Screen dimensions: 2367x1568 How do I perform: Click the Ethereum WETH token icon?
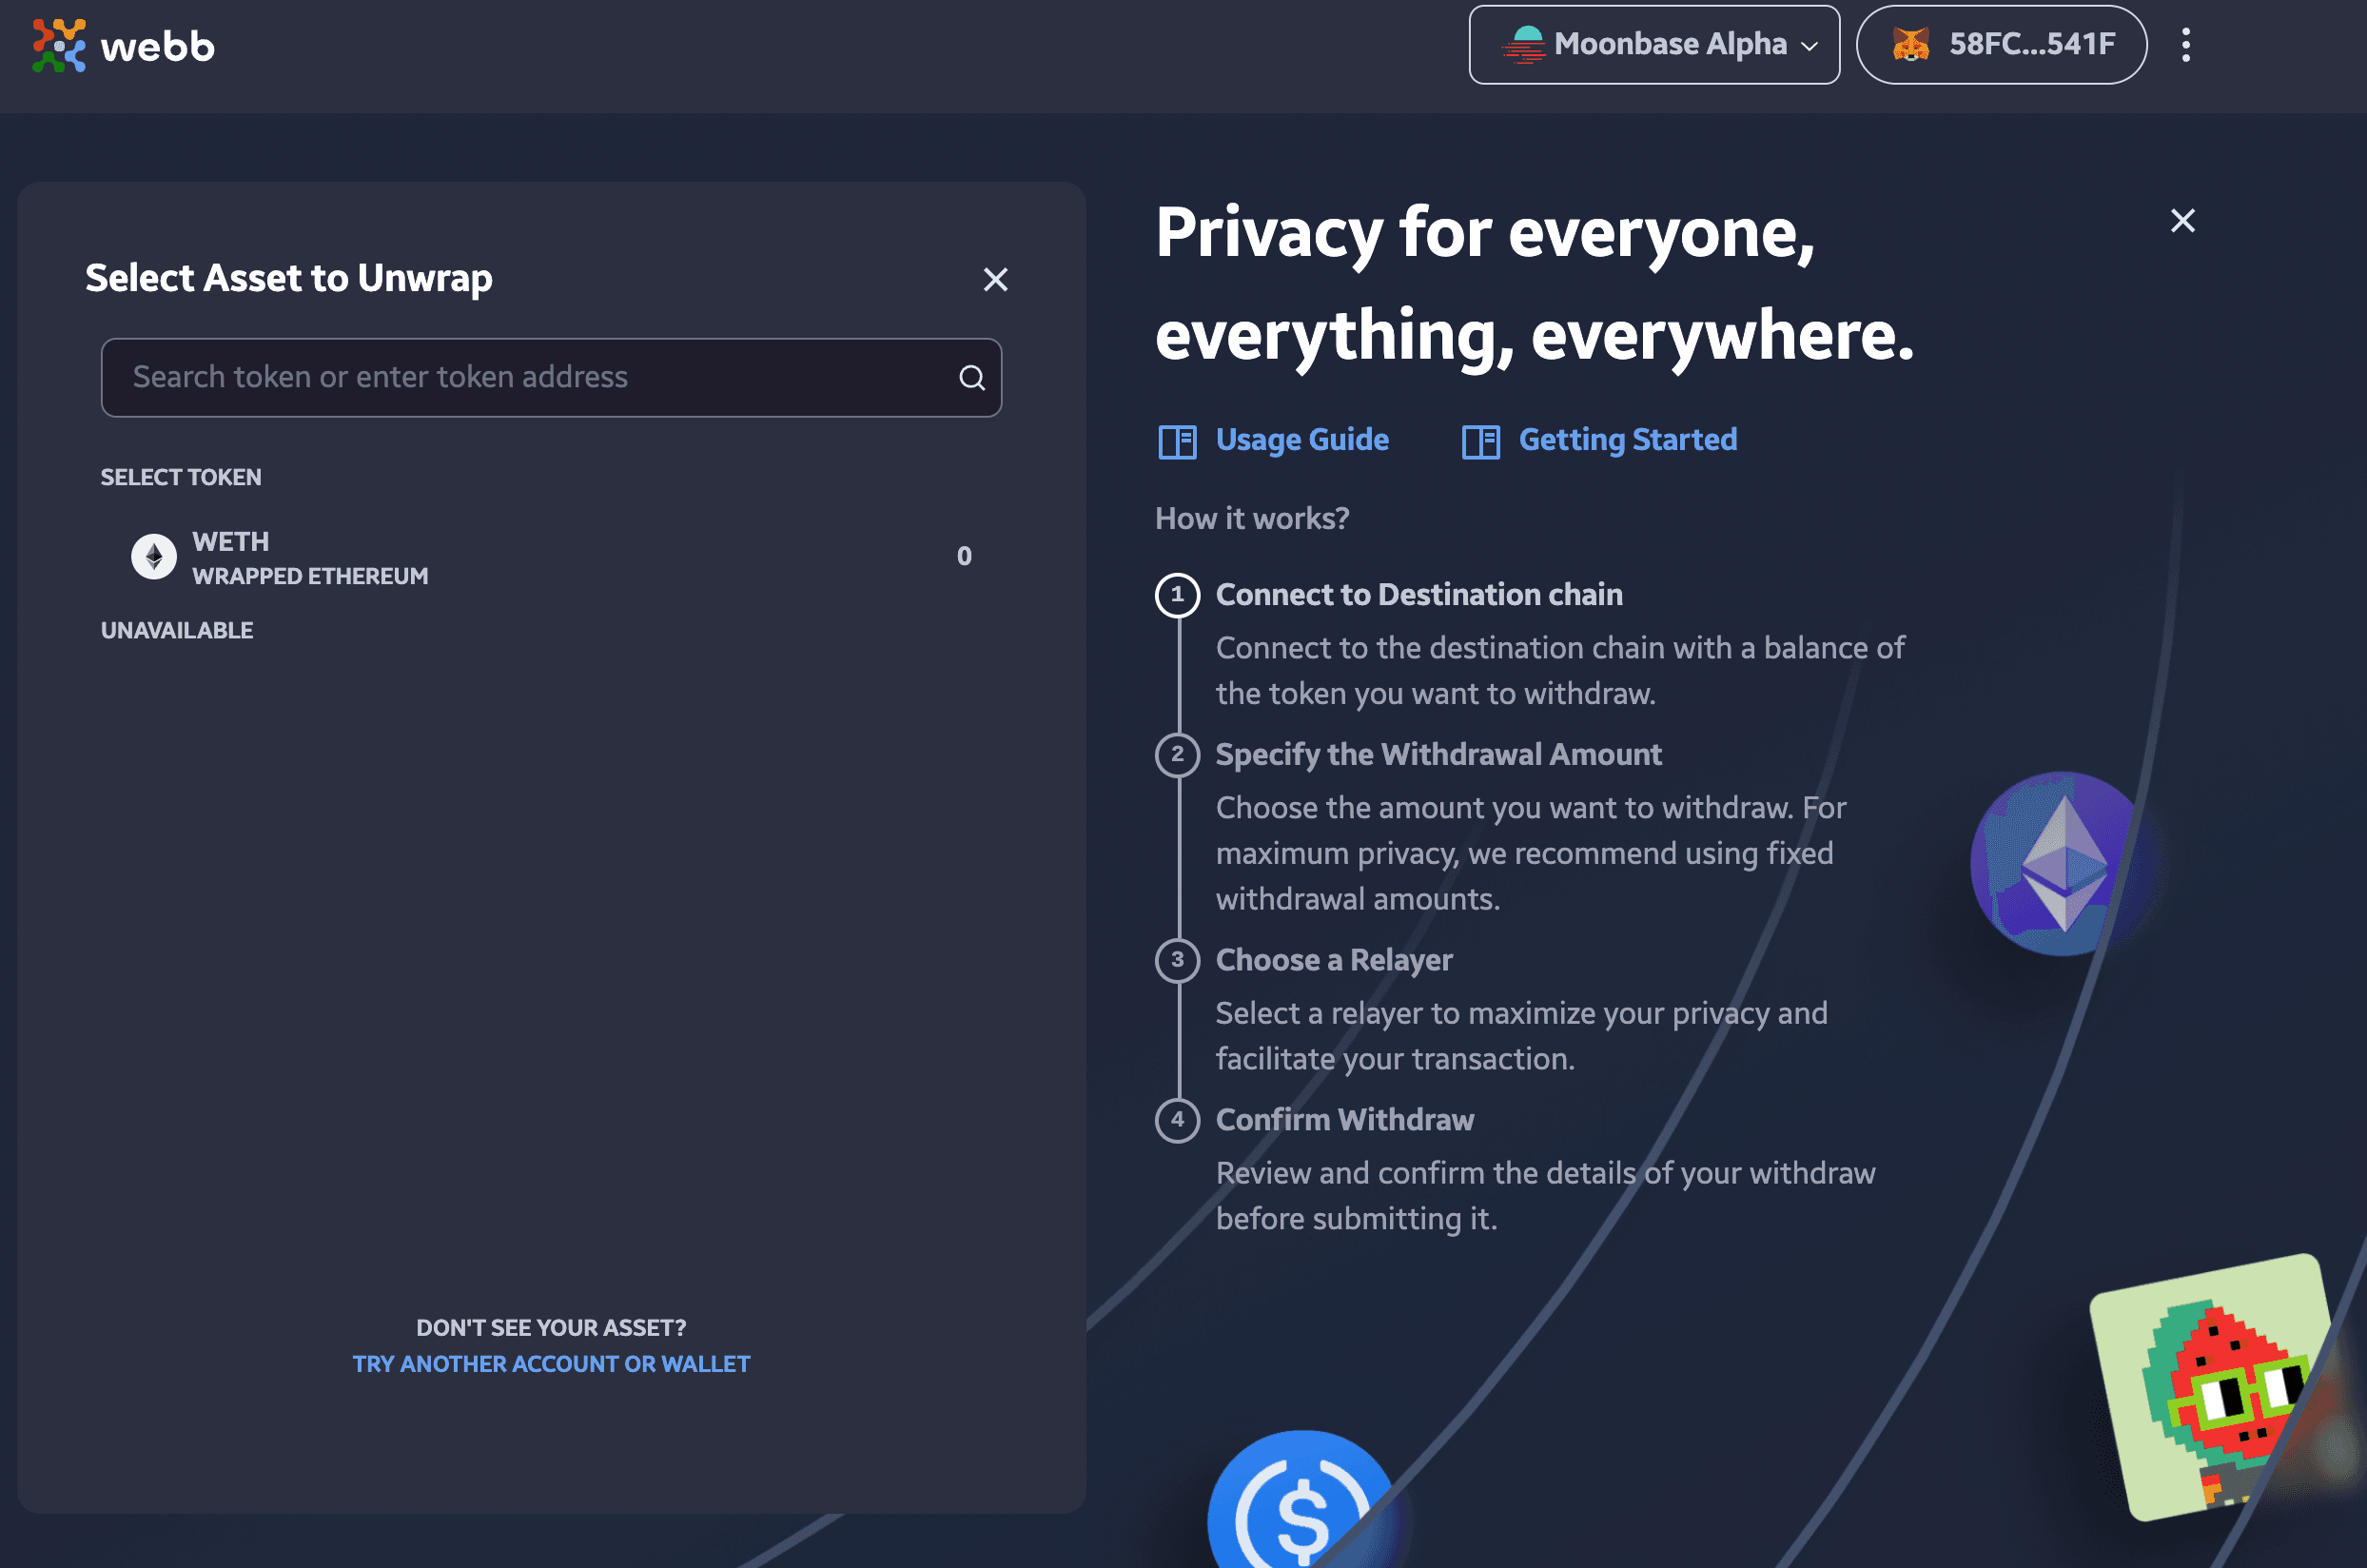click(152, 555)
